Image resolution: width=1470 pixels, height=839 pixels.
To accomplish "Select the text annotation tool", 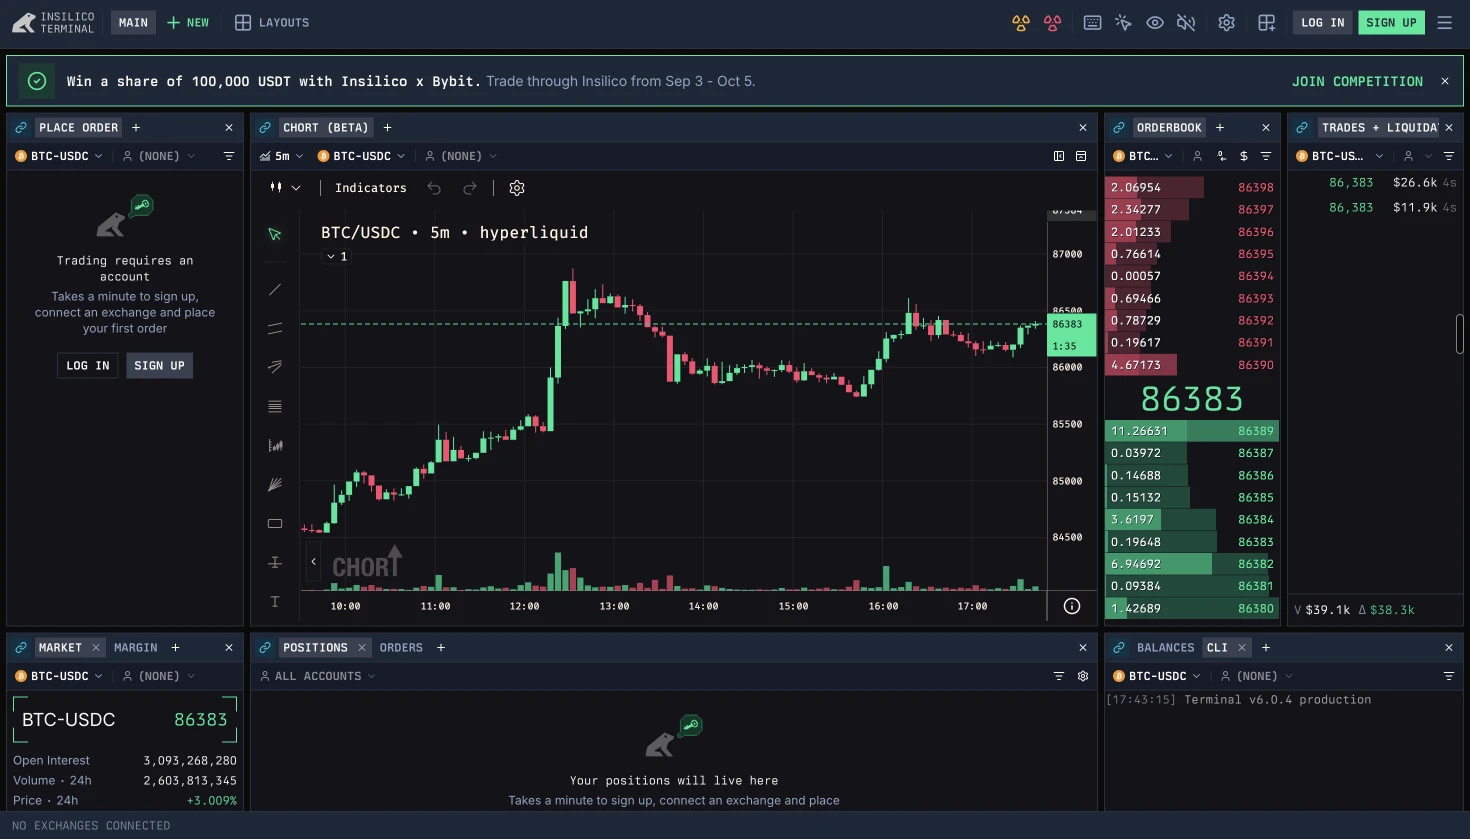I will 275,601.
